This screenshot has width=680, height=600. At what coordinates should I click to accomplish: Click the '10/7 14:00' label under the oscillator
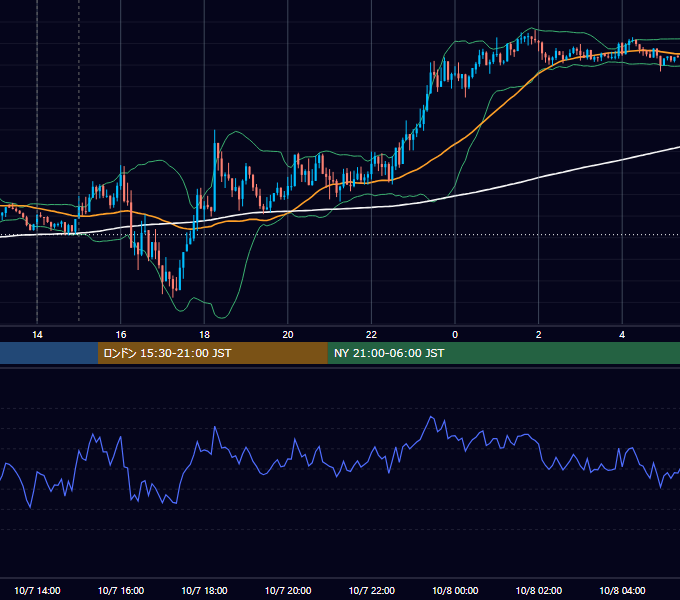[37, 590]
